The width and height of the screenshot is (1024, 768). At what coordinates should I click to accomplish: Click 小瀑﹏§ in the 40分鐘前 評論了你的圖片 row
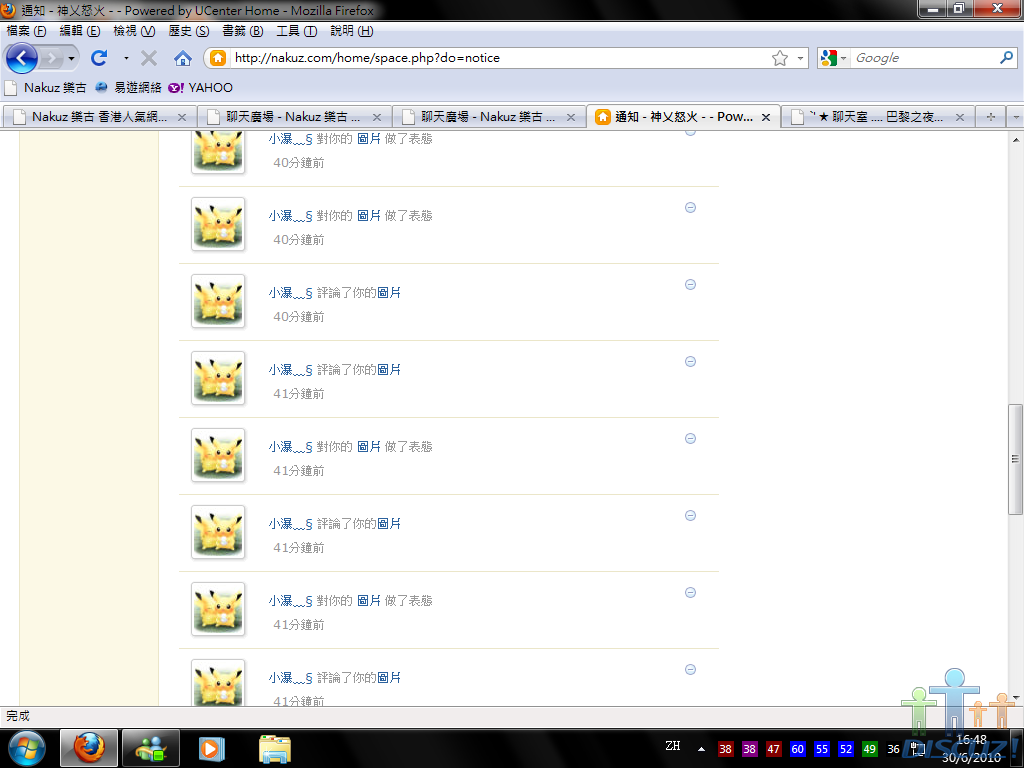[x=291, y=293]
